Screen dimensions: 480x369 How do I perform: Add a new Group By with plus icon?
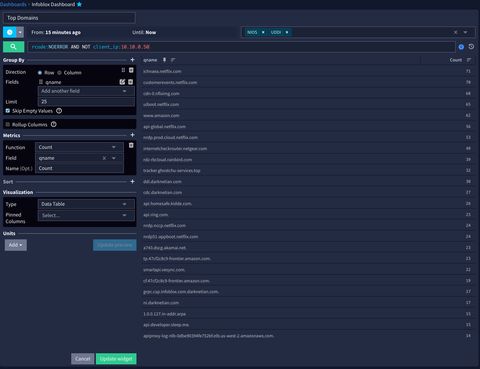click(132, 60)
